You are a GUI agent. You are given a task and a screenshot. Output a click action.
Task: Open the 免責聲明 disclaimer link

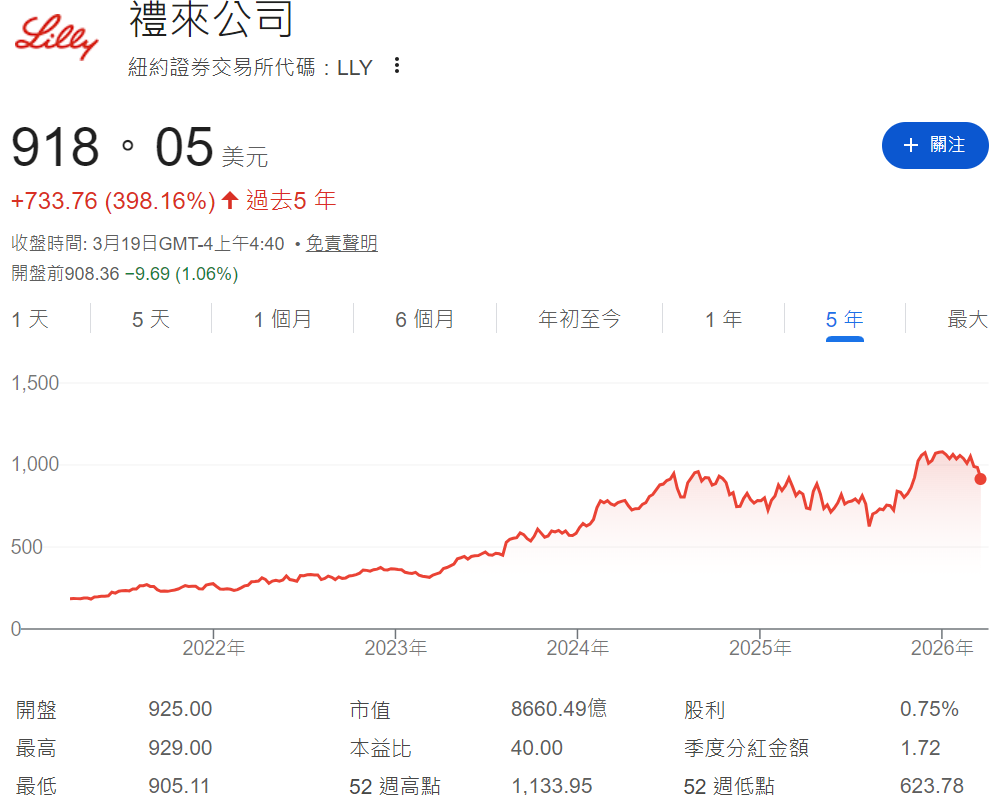(341, 242)
